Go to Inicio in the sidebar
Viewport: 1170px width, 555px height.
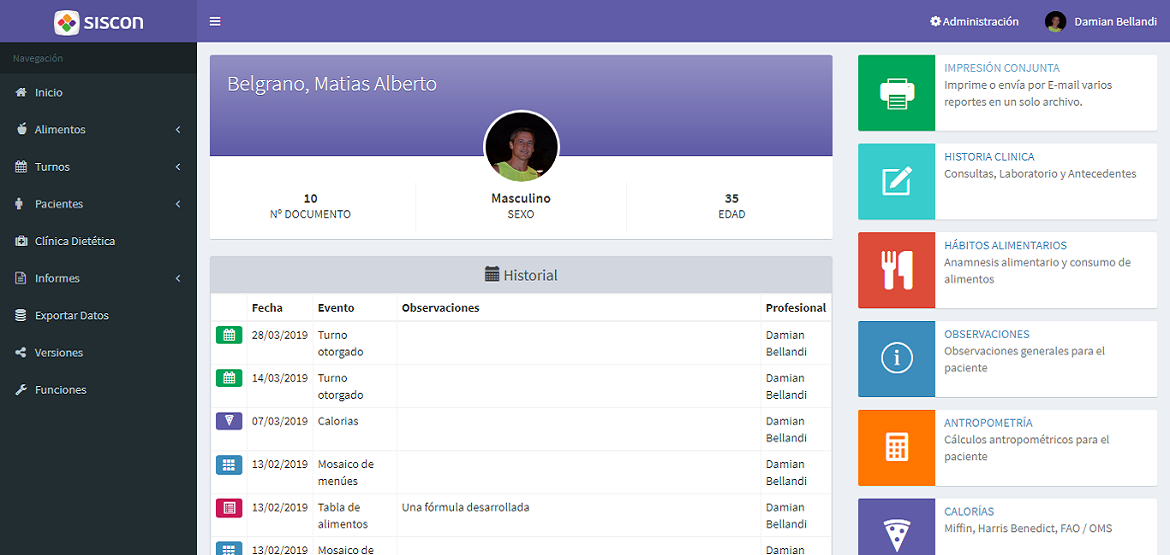(48, 93)
